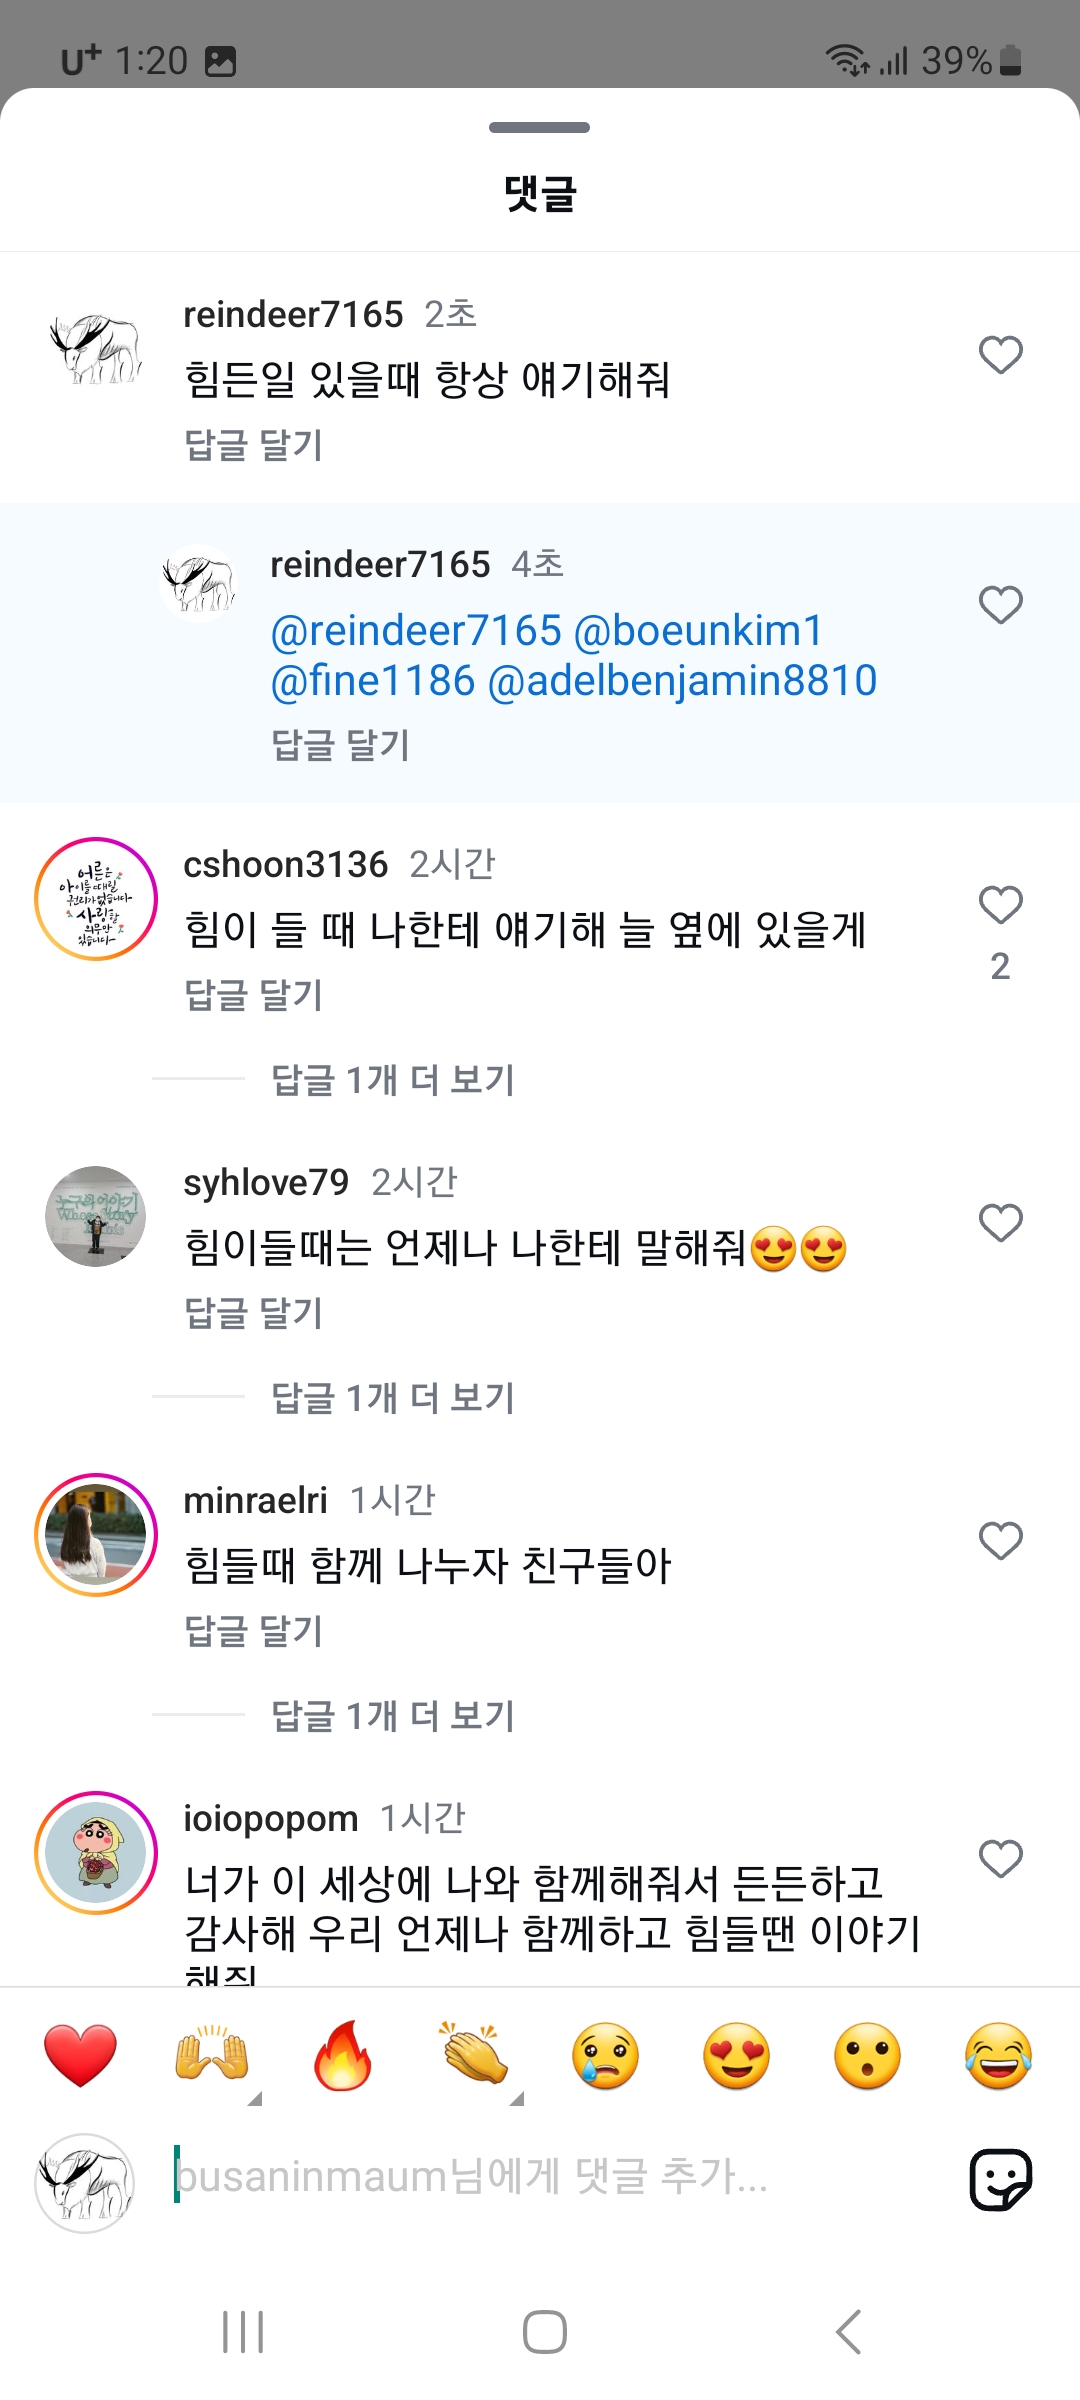
Task: Tap the surprised face emoji reaction
Action: [x=867, y=2056]
